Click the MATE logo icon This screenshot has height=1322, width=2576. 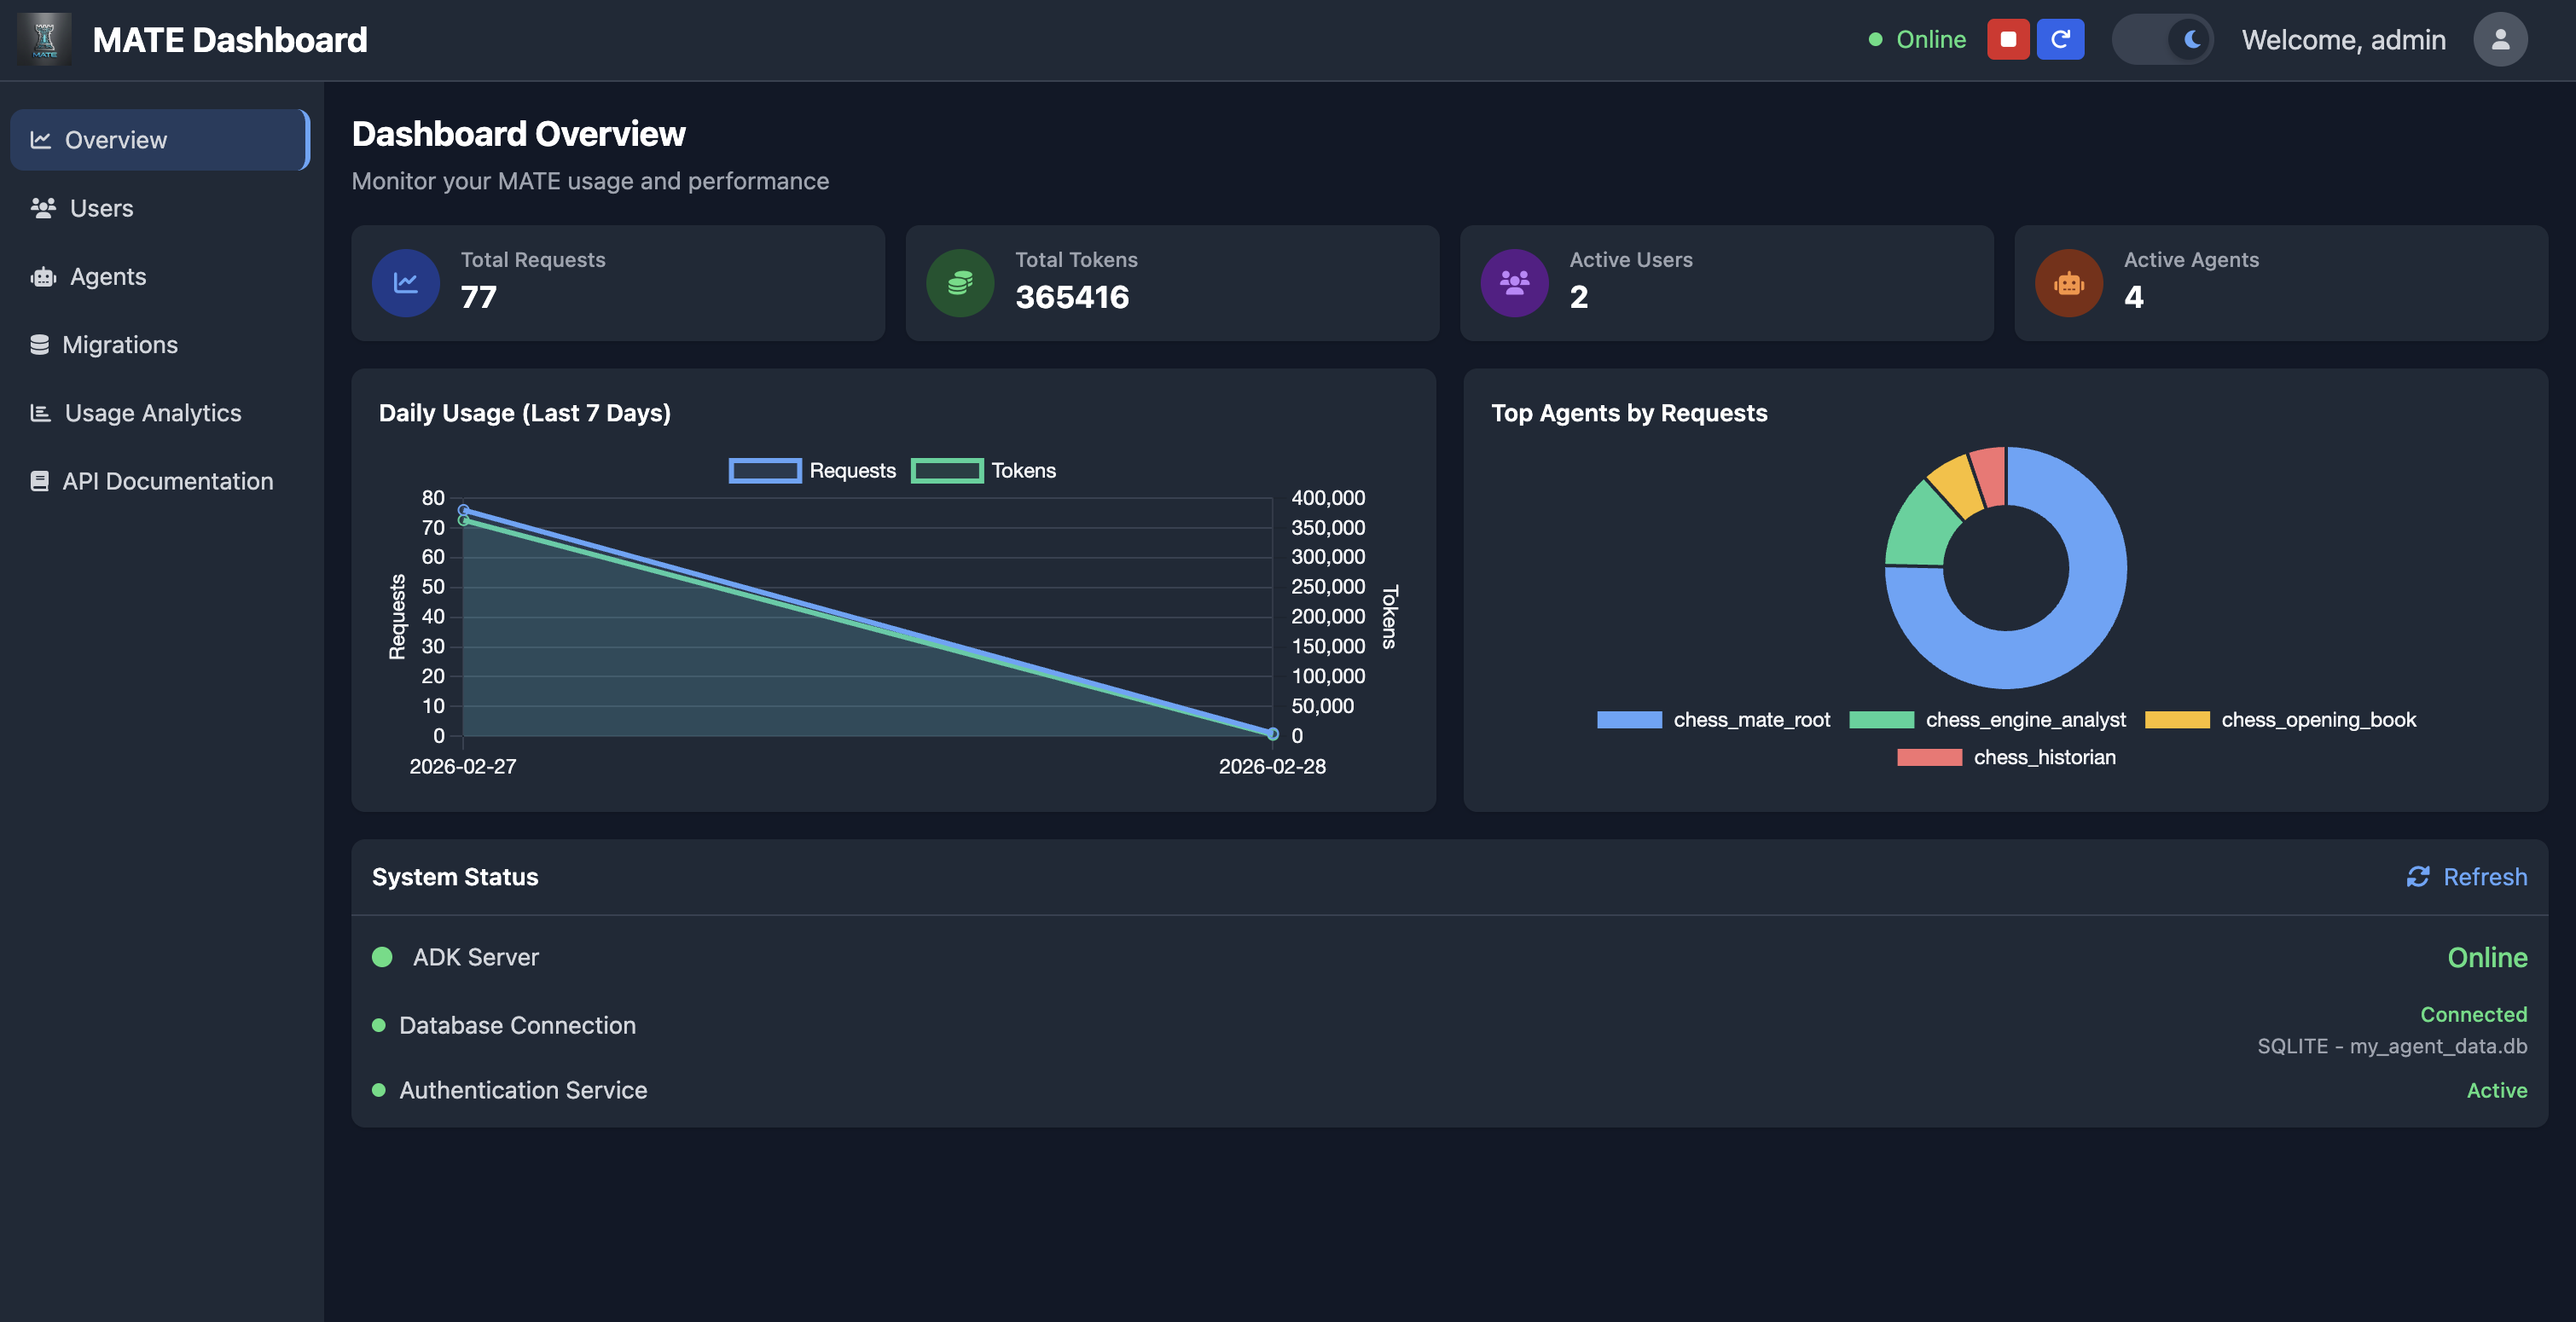42,39
